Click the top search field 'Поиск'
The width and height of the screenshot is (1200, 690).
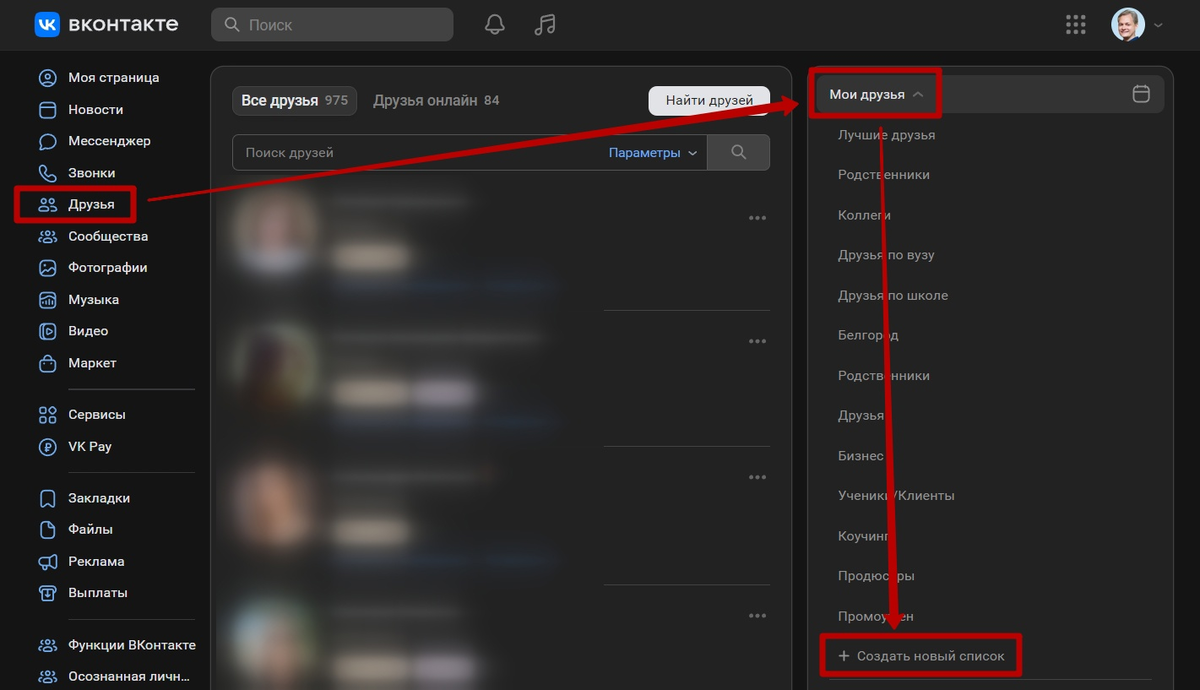pyautogui.click(x=332, y=24)
